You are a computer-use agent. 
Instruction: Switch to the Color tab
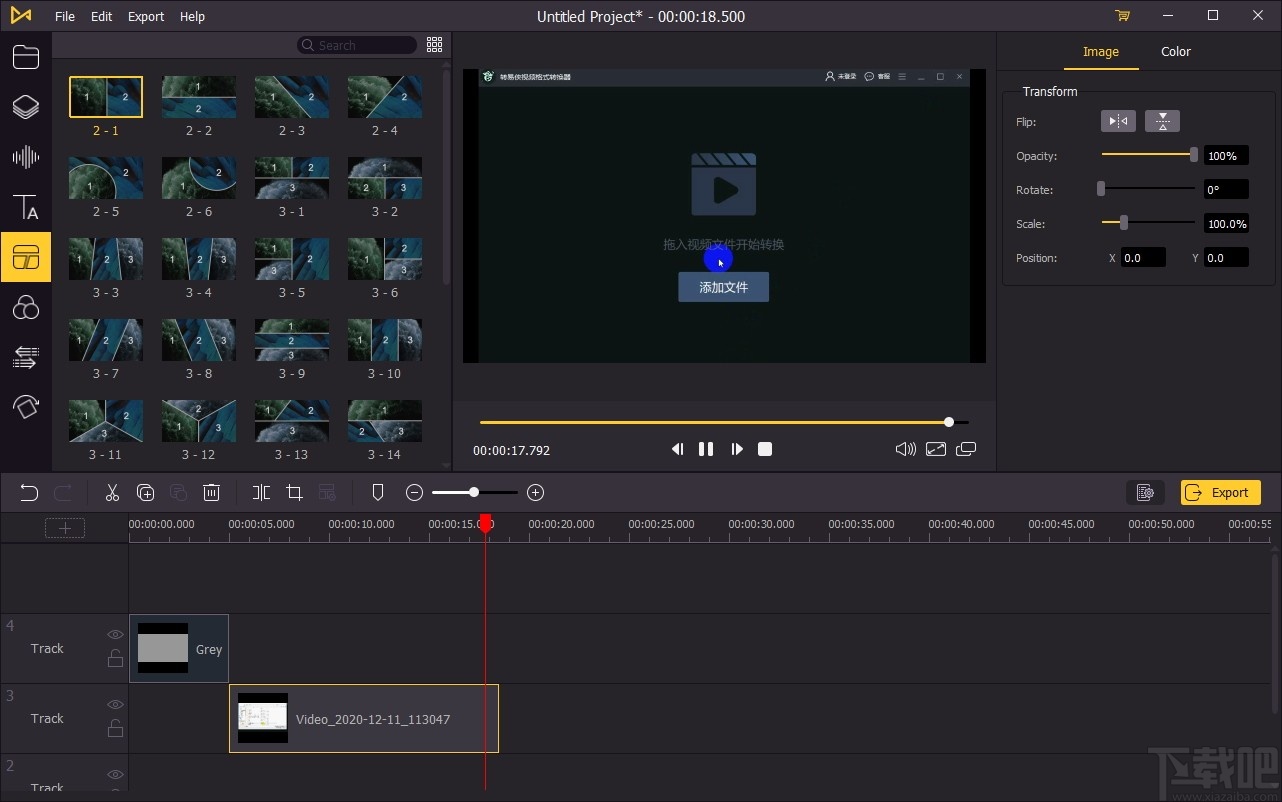[1175, 52]
